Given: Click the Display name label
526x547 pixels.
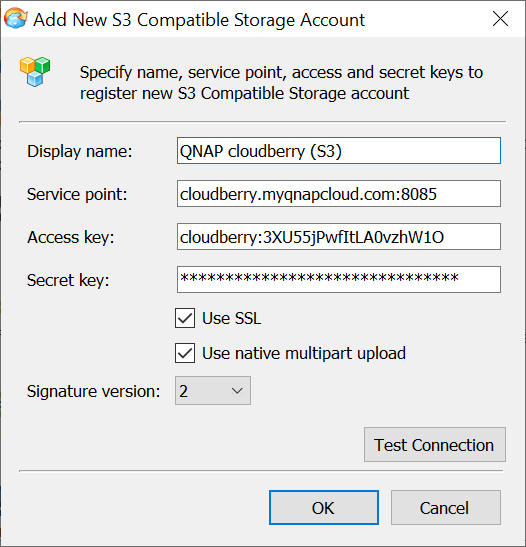Looking at the screenshot, I should (x=80, y=151).
